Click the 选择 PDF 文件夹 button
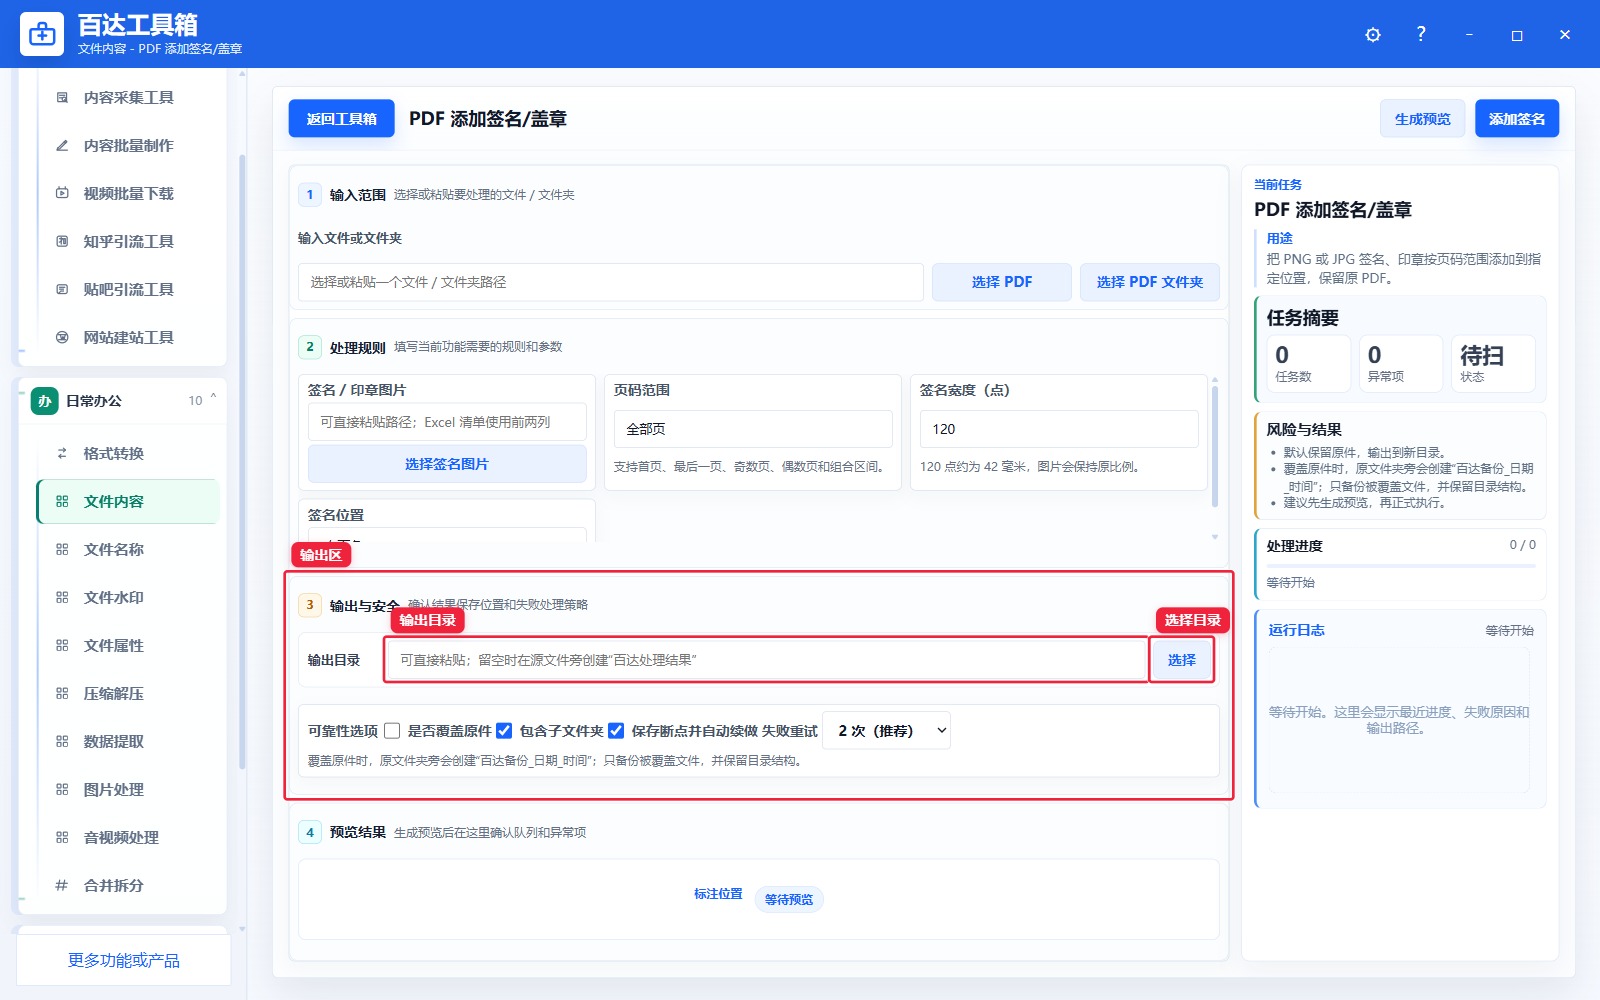Screen dimensions: 1600x1000 coord(1150,282)
